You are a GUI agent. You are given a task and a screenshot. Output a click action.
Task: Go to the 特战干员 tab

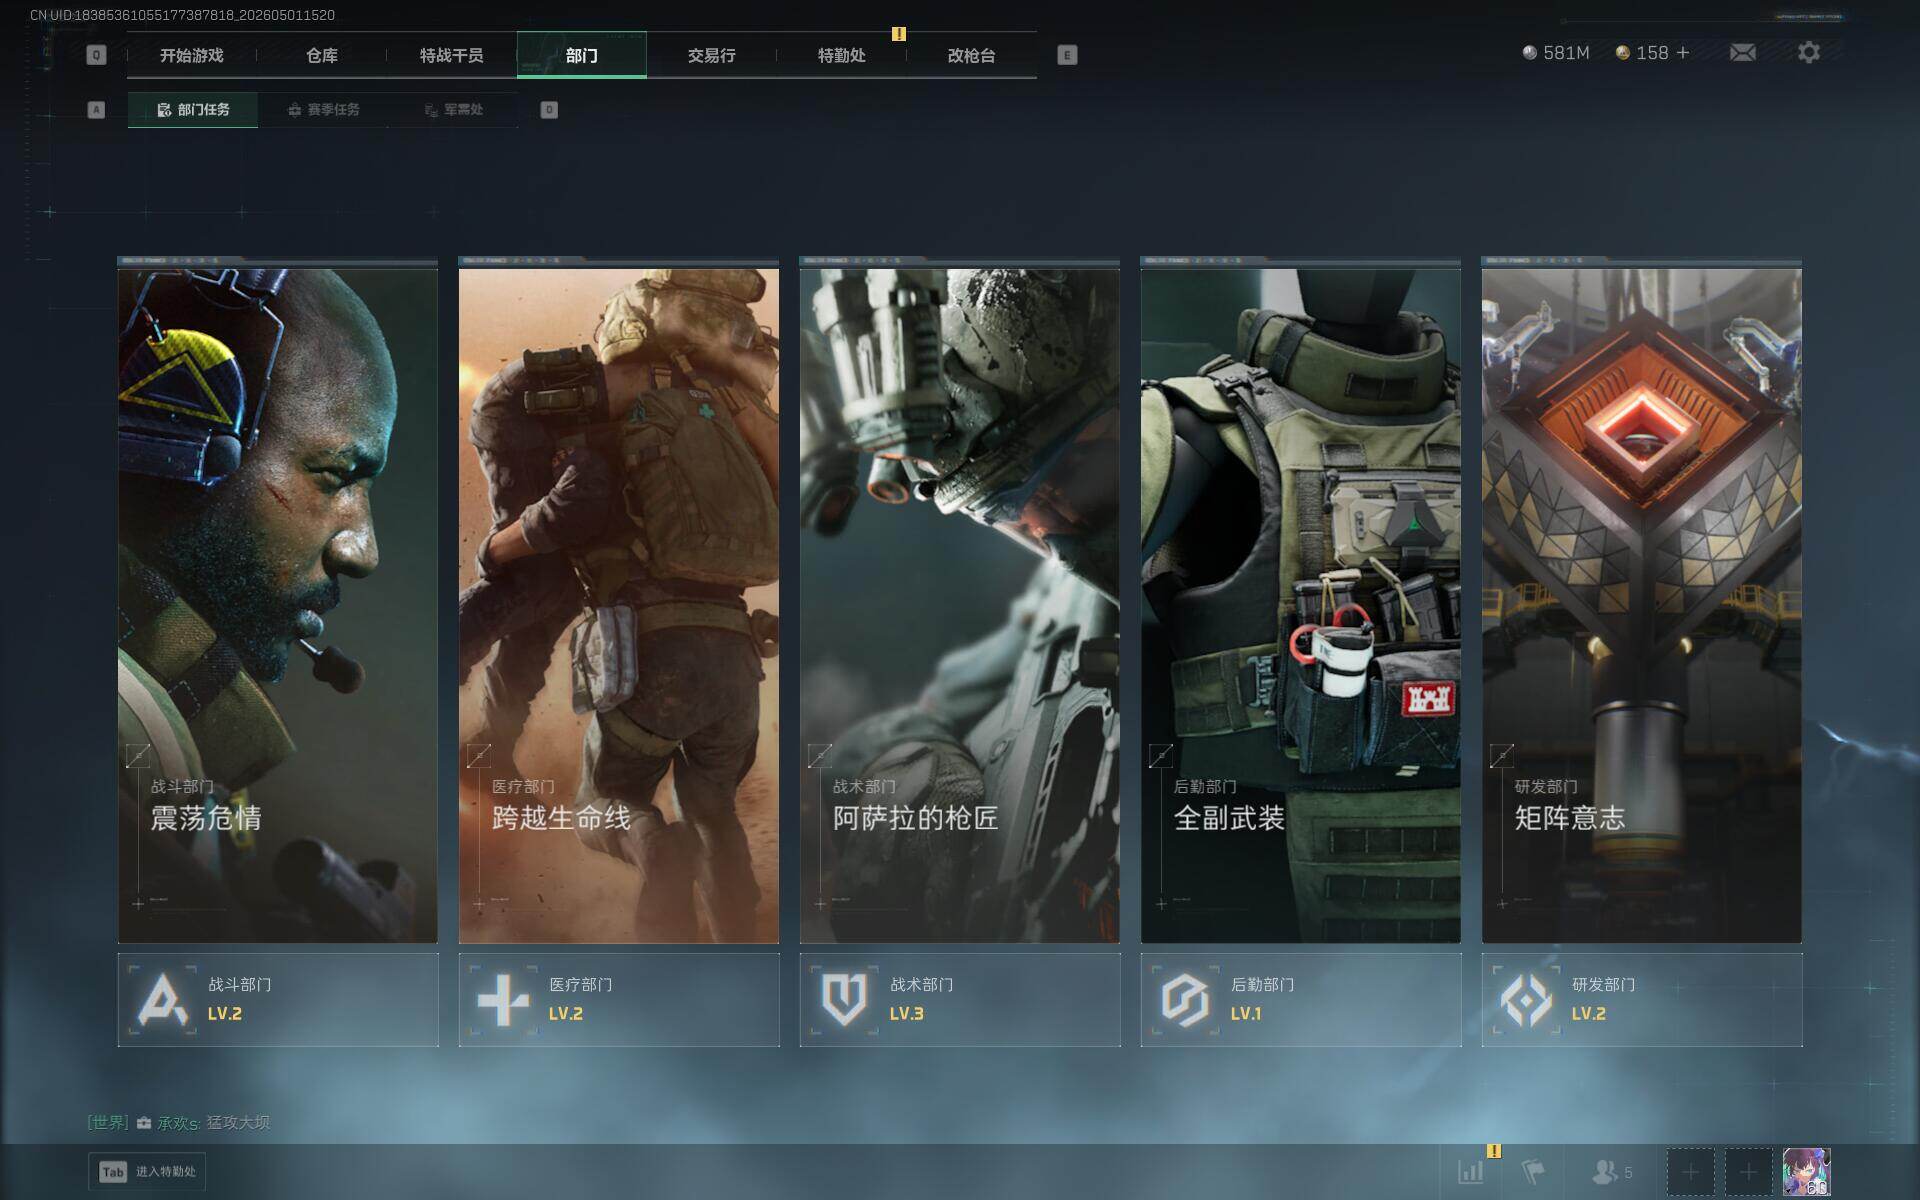coord(452,55)
